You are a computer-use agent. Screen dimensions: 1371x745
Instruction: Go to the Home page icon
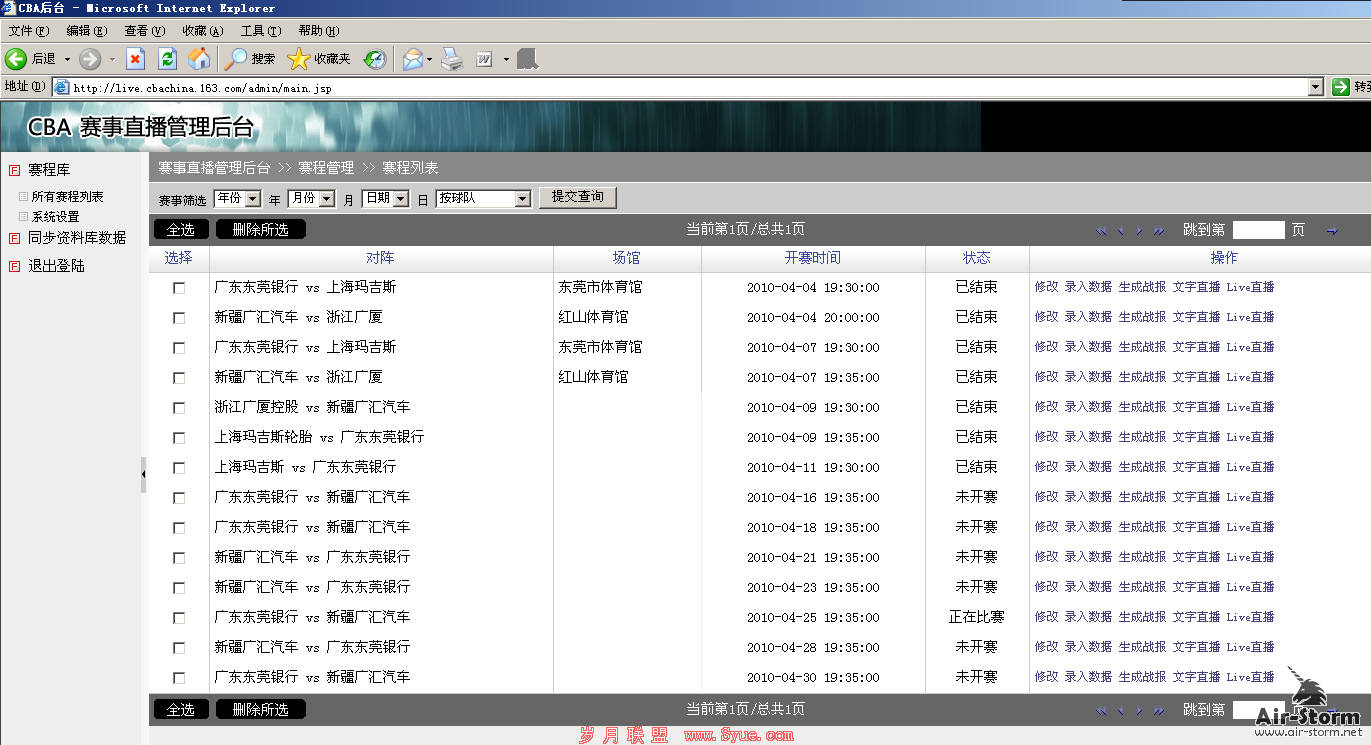tap(200, 59)
